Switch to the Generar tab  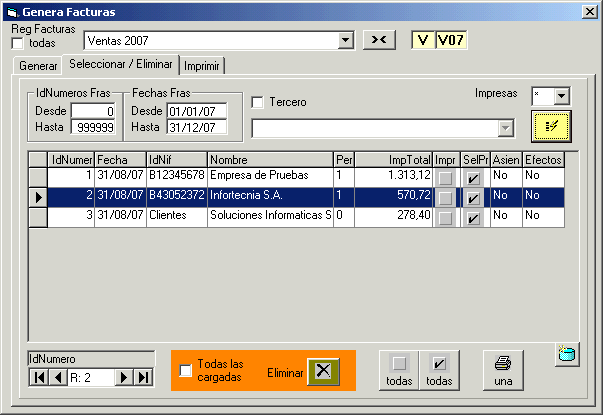coord(38,66)
